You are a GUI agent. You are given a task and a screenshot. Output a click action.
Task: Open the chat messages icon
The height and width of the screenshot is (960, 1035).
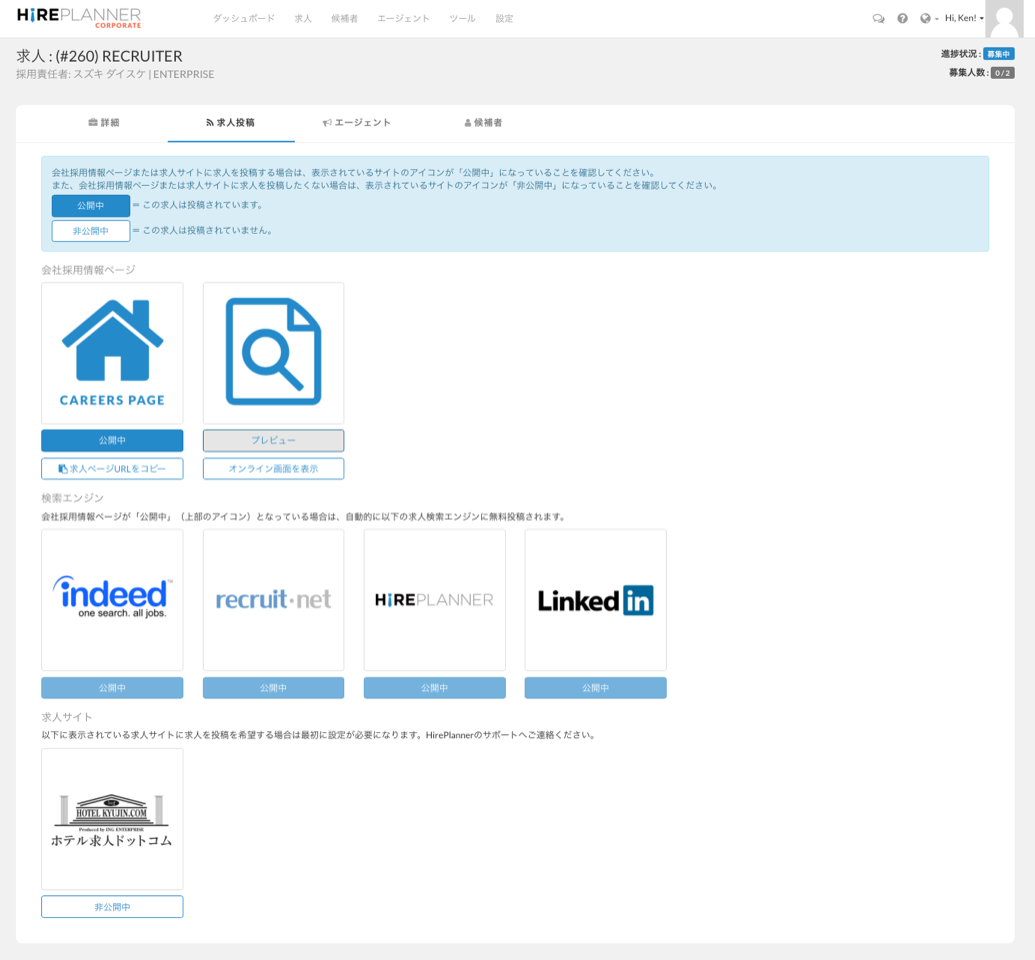(x=877, y=17)
